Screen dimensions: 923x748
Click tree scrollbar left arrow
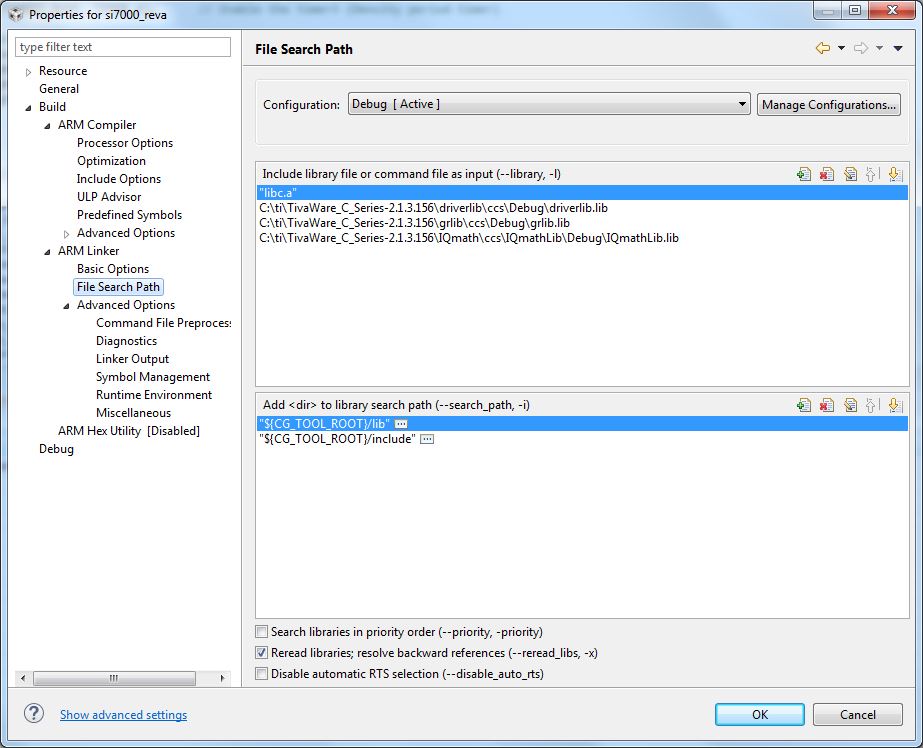coord(23,678)
